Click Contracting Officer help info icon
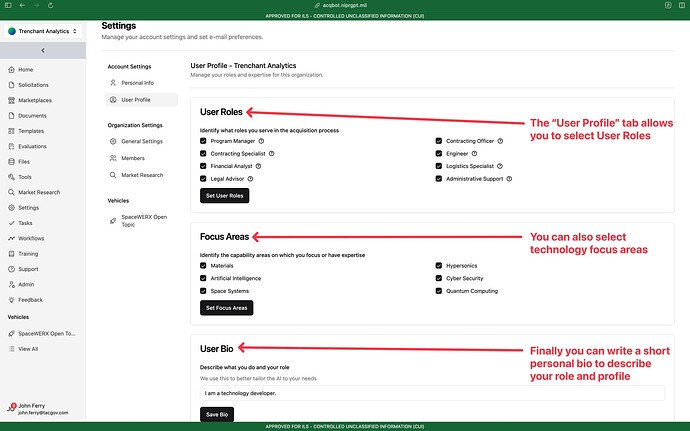This screenshot has width=690, height=431. 500,141
